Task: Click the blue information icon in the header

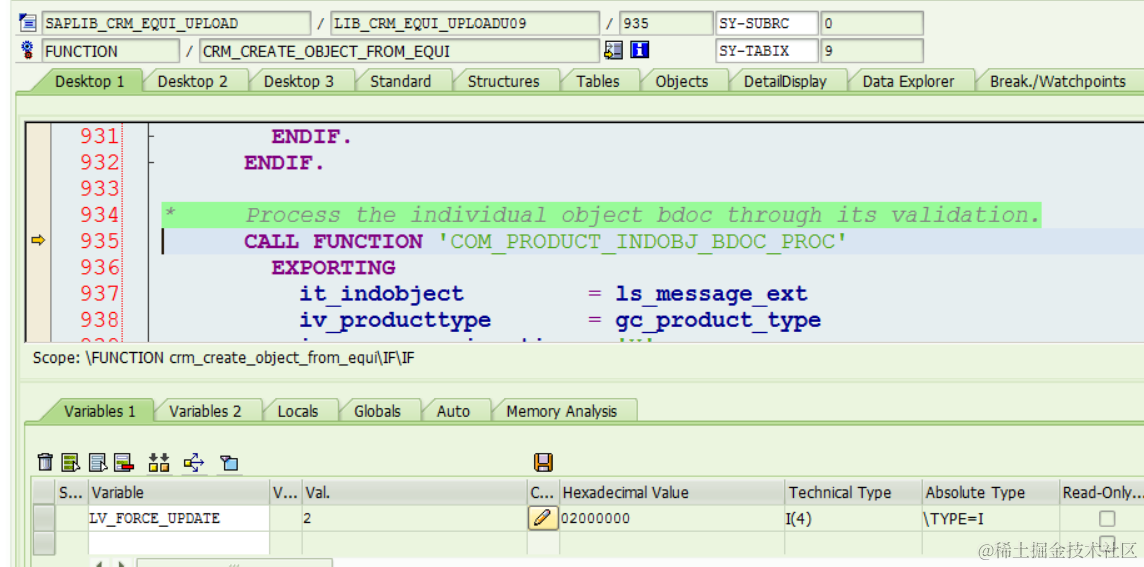Action: (x=640, y=50)
